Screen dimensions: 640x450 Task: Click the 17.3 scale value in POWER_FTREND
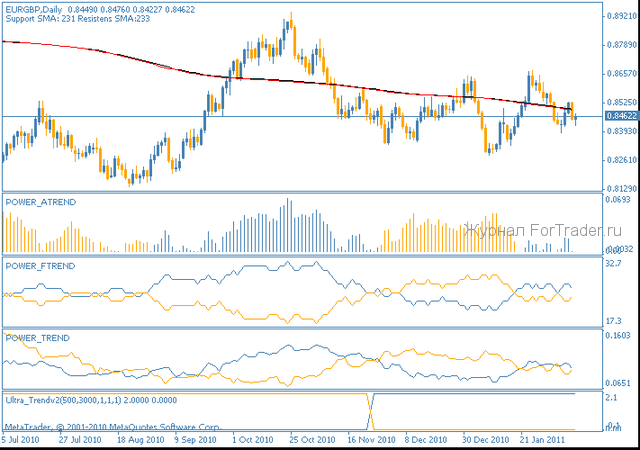point(613,321)
